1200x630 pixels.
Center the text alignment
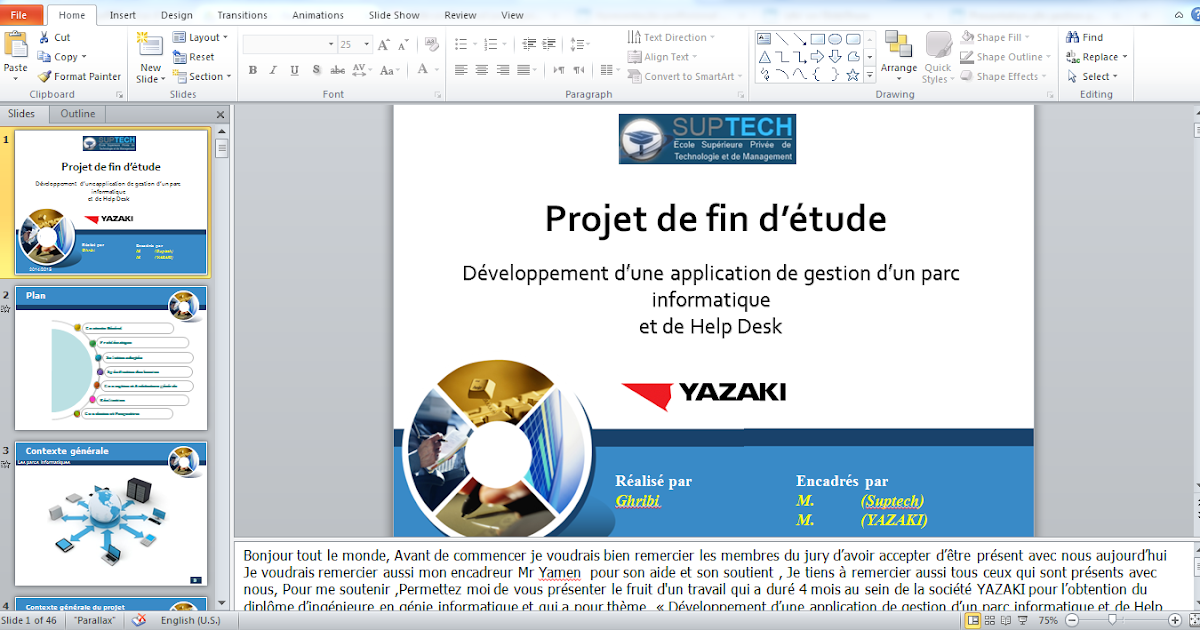482,70
